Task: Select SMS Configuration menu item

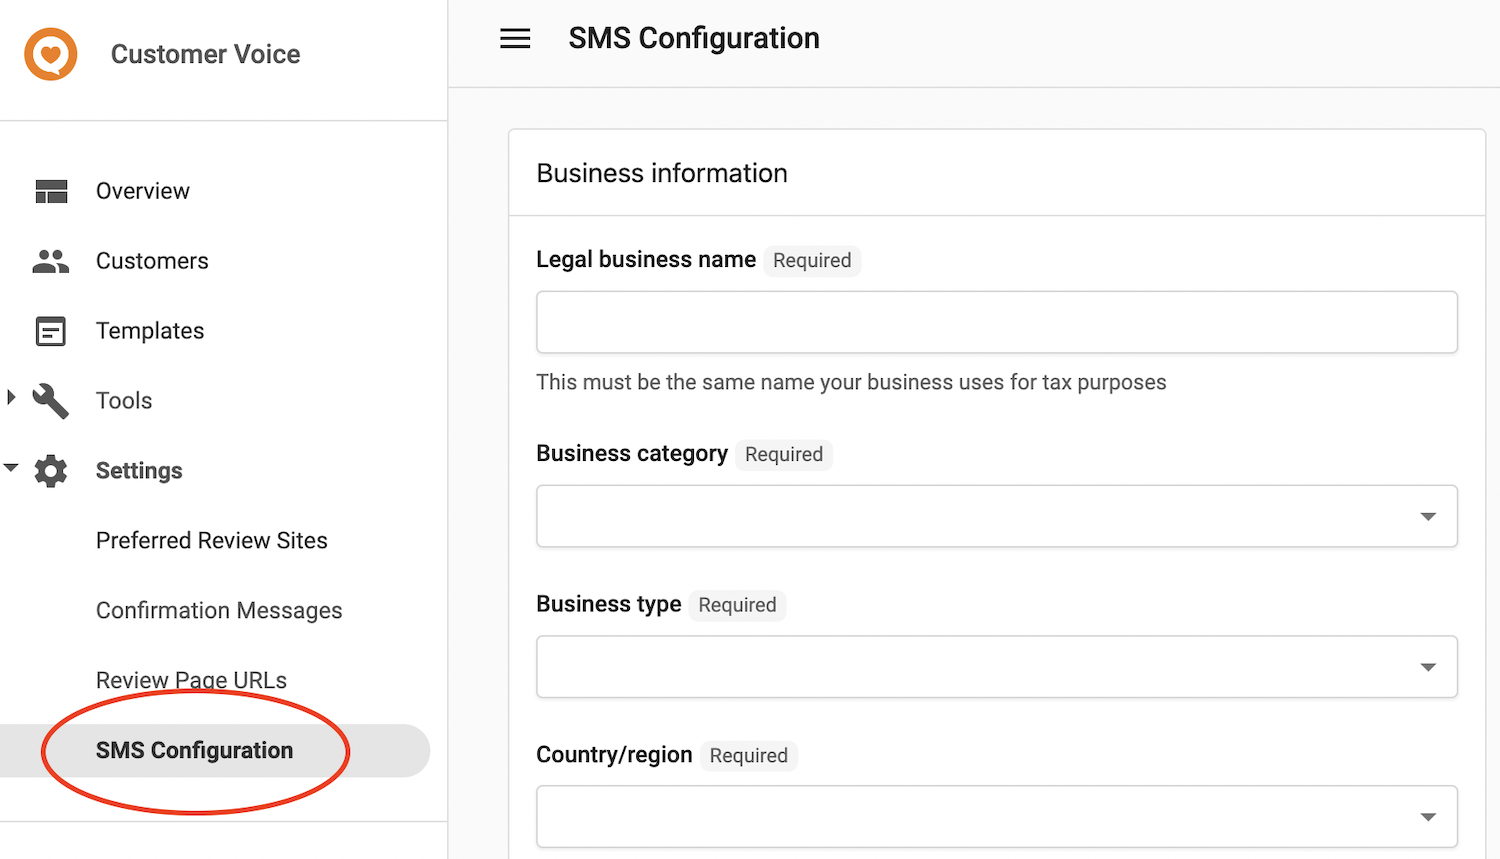Action: 215,751
